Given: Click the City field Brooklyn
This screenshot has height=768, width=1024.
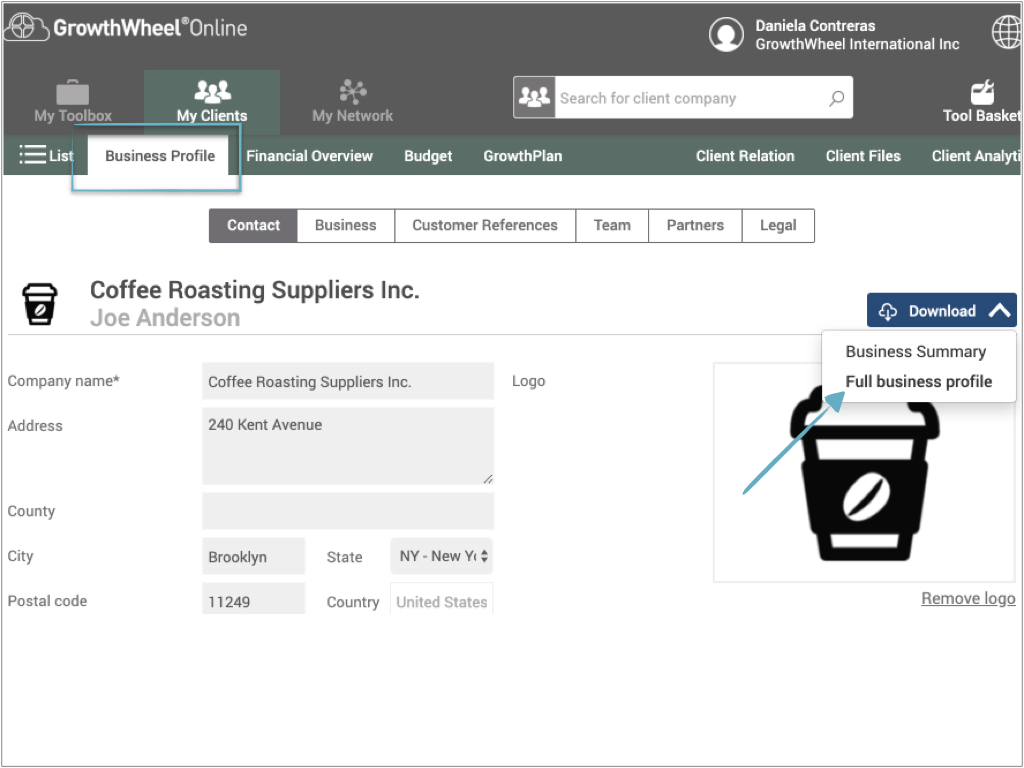Looking at the screenshot, I should [253, 556].
